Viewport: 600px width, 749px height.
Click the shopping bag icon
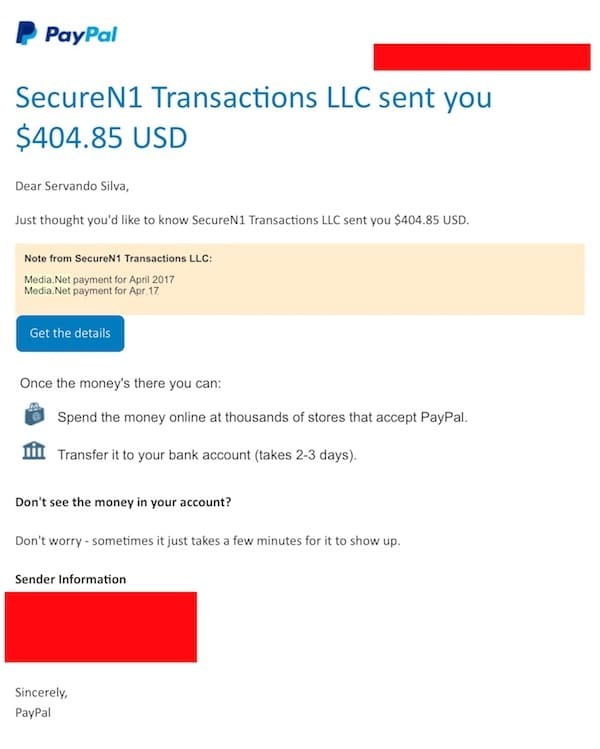34,416
